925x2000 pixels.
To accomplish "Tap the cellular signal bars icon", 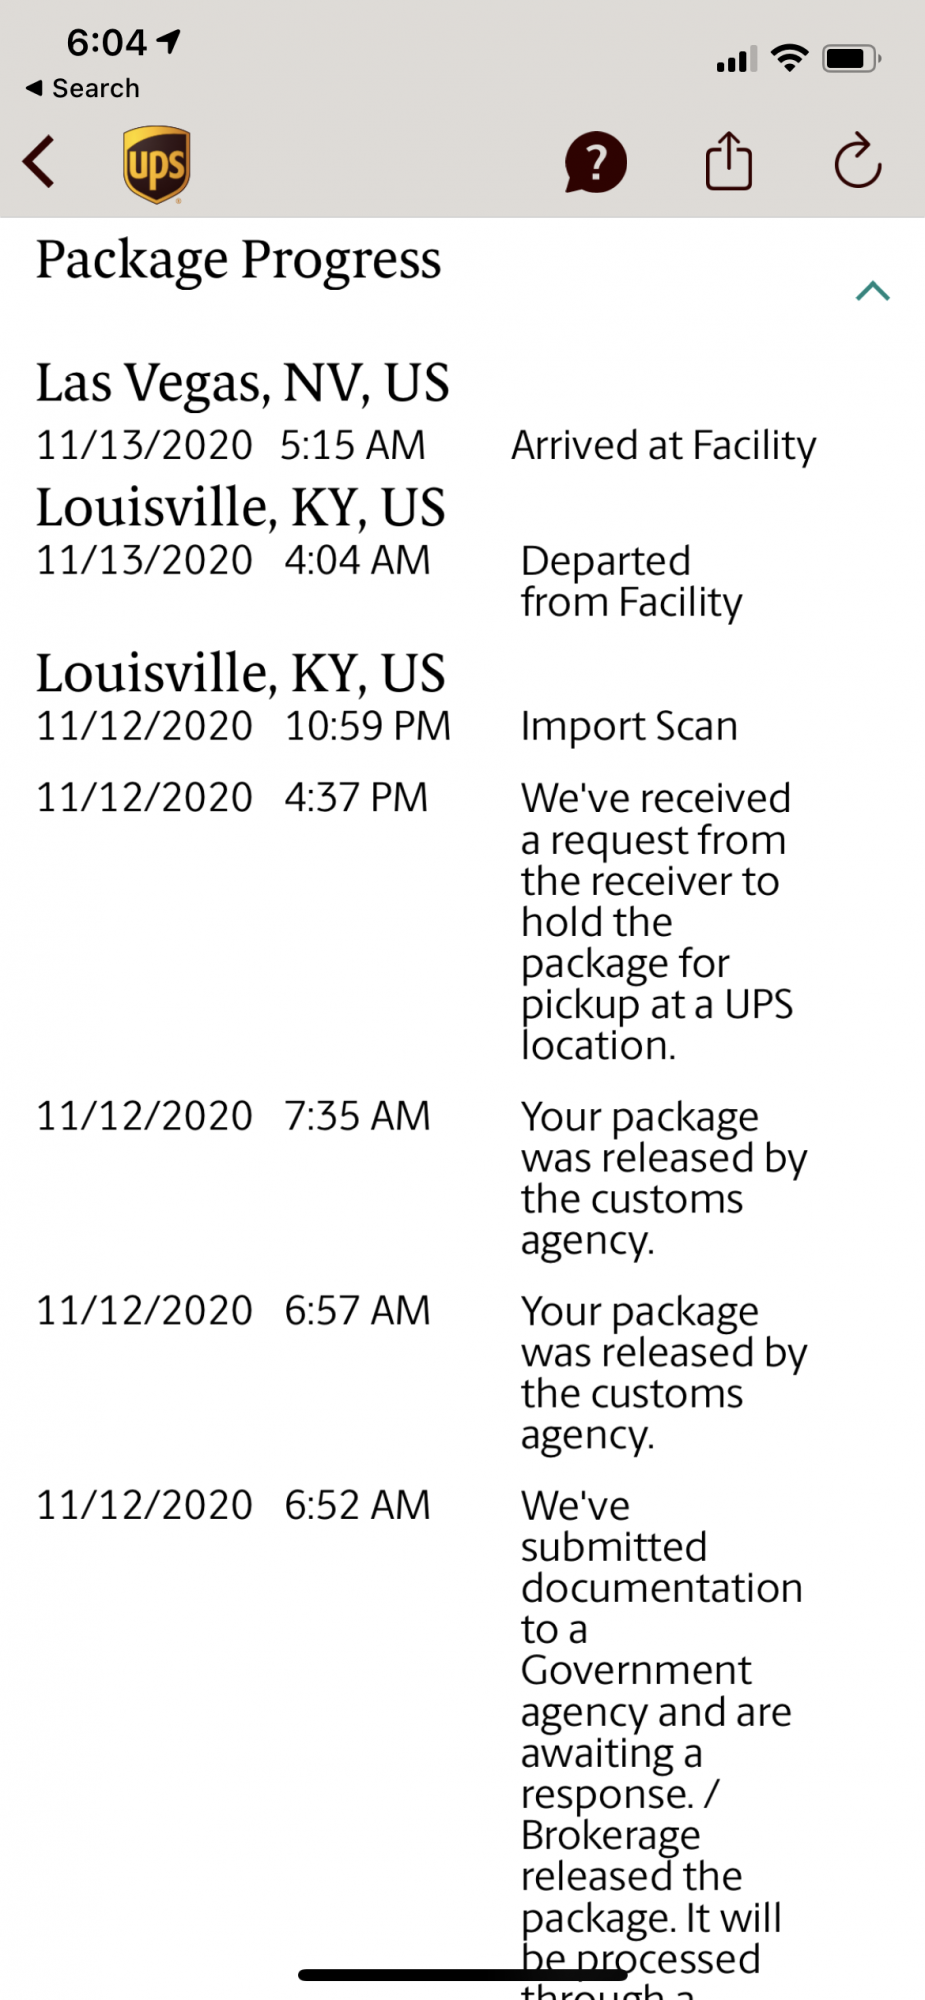I will click(x=736, y=61).
